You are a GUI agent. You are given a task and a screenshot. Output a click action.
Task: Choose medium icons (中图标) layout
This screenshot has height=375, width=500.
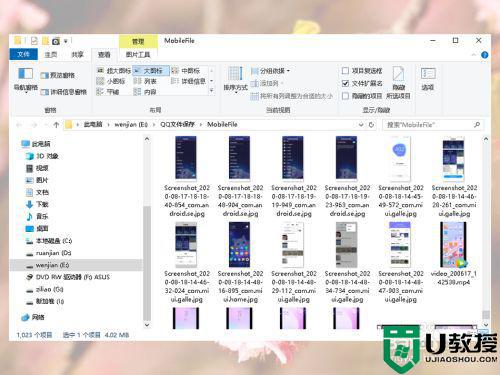click(186, 71)
